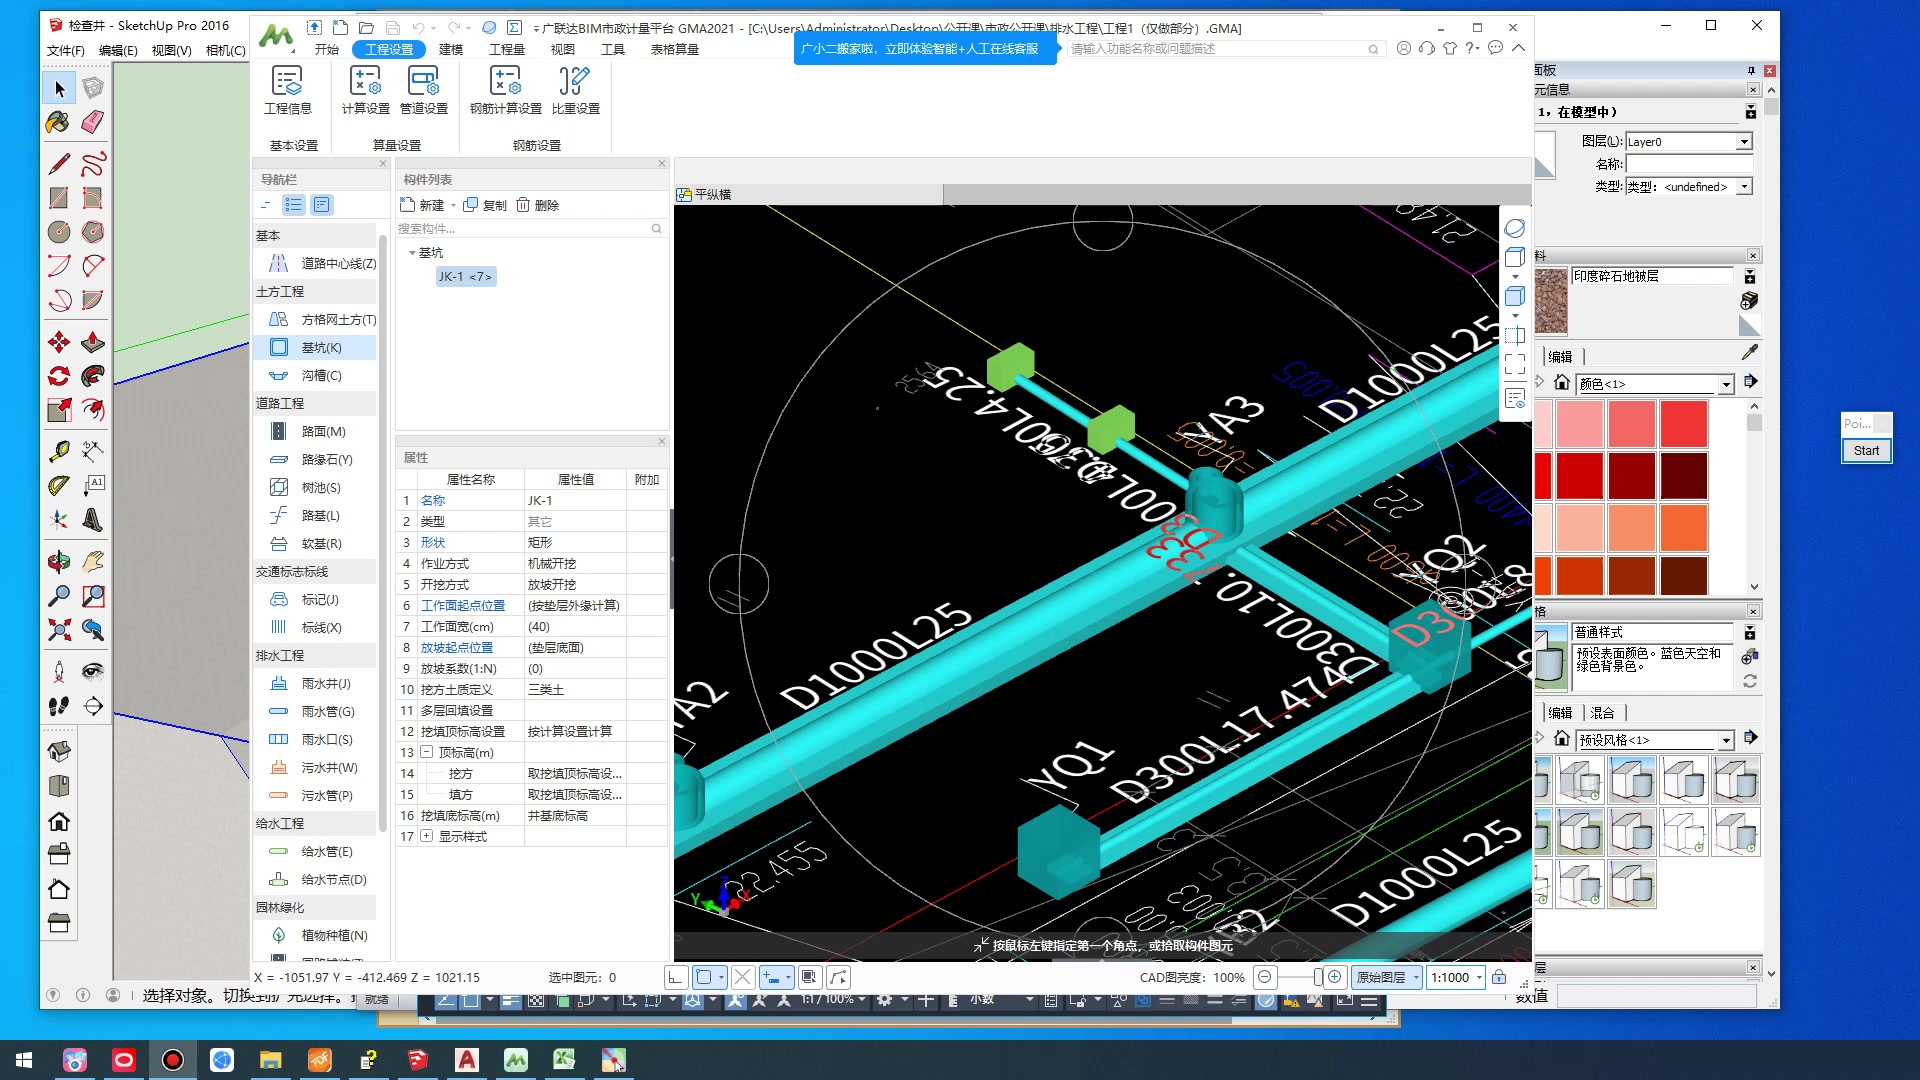This screenshot has height=1080, width=1920.
Task: Open the Layer0 layer dropdown
Action: [1743, 142]
